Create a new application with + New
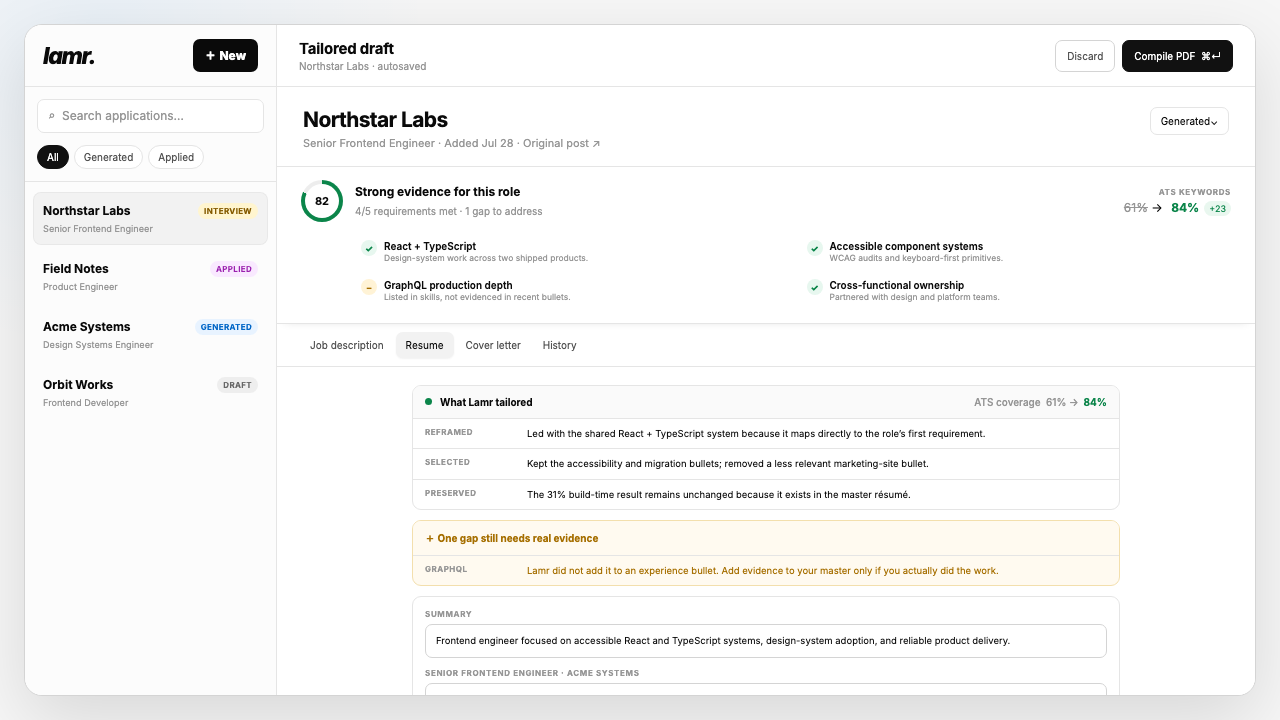Viewport: 1280px width, 720px height. (225, 56)
